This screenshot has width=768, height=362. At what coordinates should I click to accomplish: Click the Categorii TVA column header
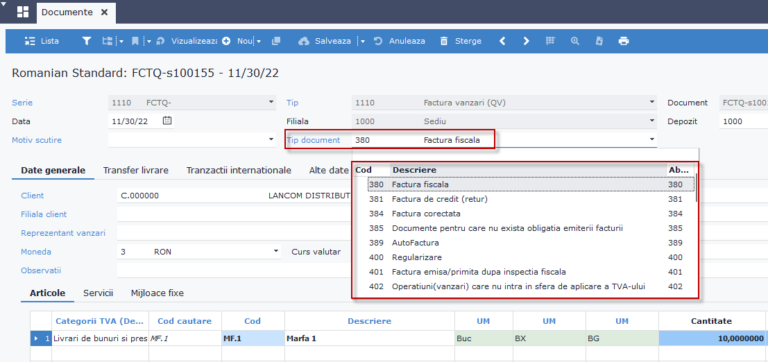tap(100, 321)
